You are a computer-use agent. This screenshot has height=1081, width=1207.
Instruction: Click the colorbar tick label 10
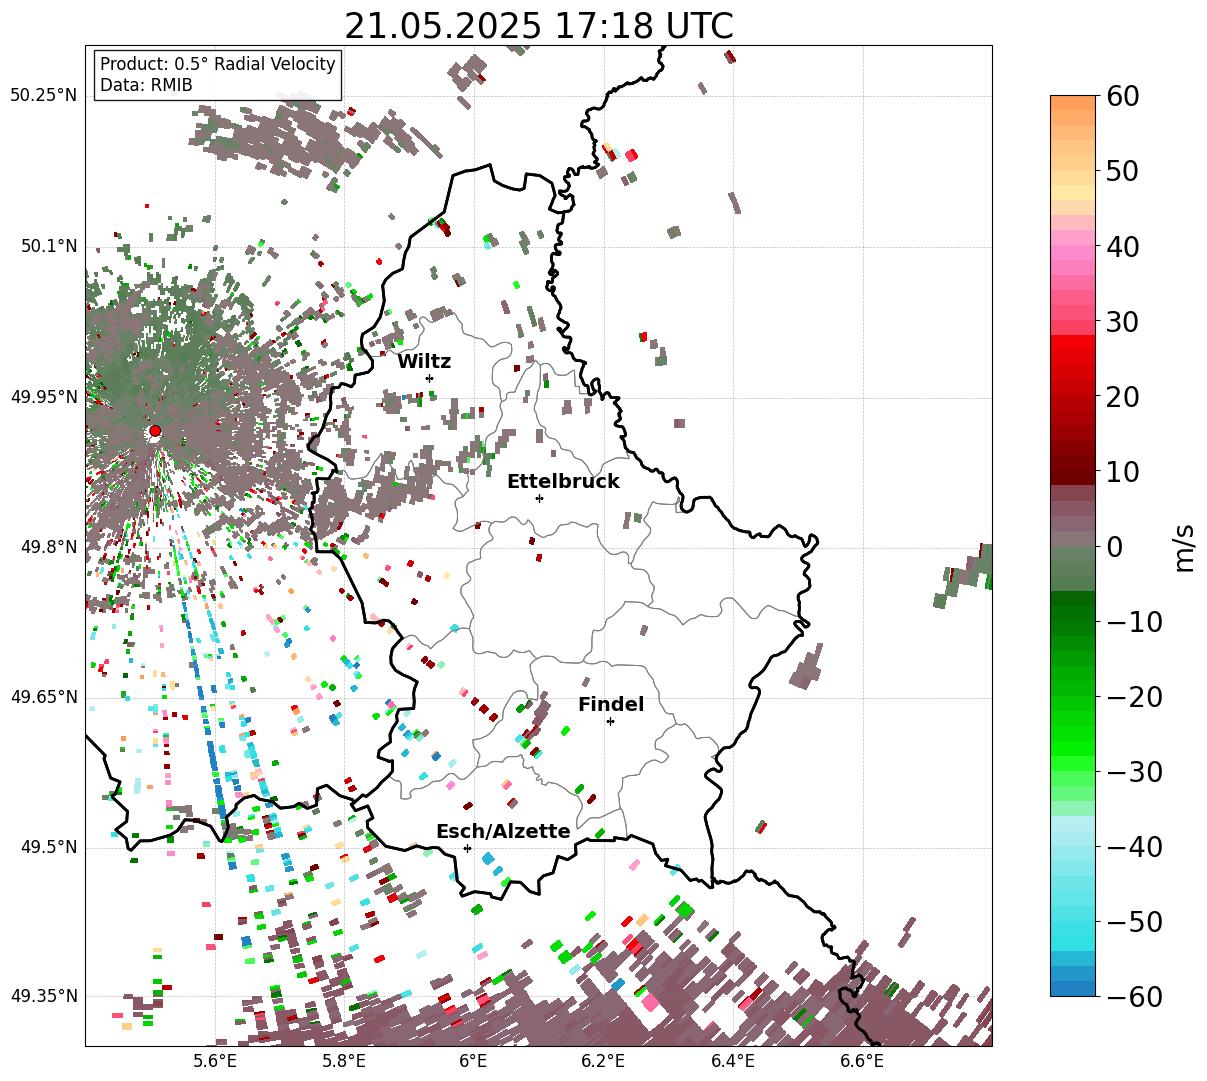(x=1122, y=471)
